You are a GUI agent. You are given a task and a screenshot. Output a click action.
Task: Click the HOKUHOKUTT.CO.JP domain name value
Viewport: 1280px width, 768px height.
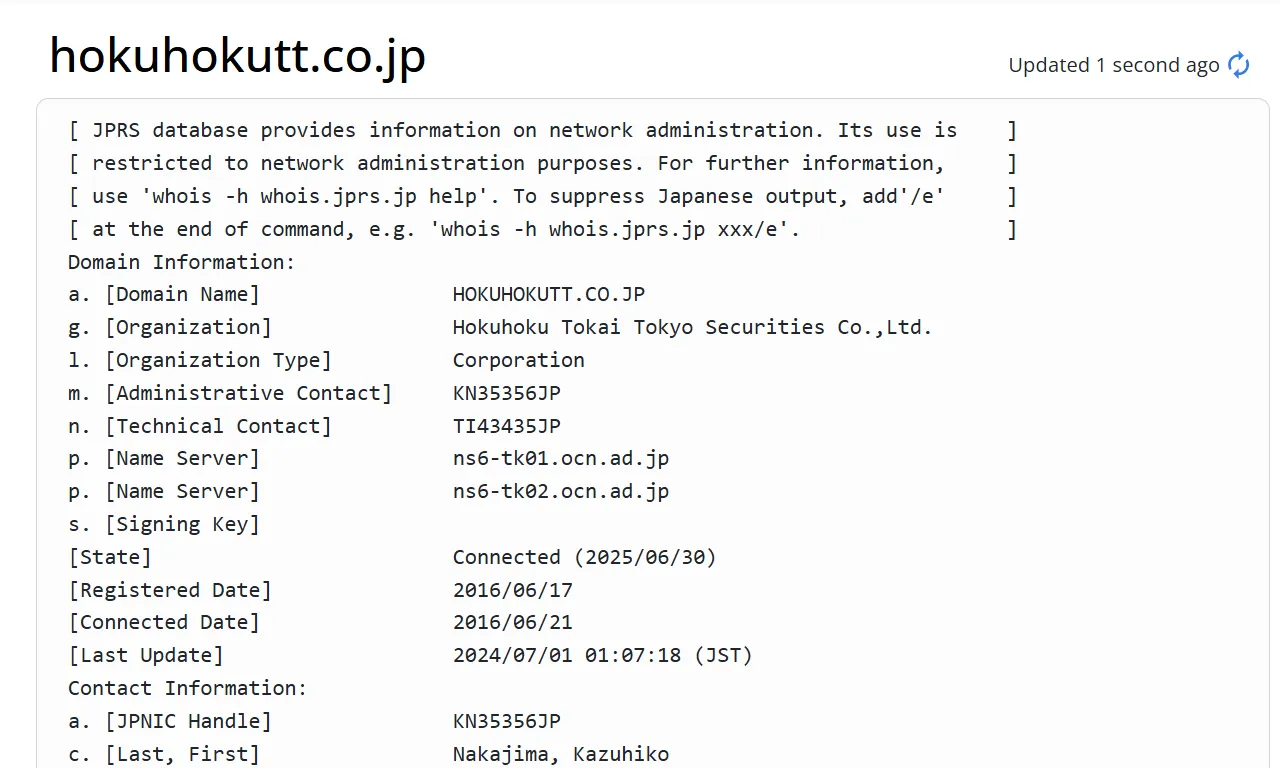tap(549, 295)
